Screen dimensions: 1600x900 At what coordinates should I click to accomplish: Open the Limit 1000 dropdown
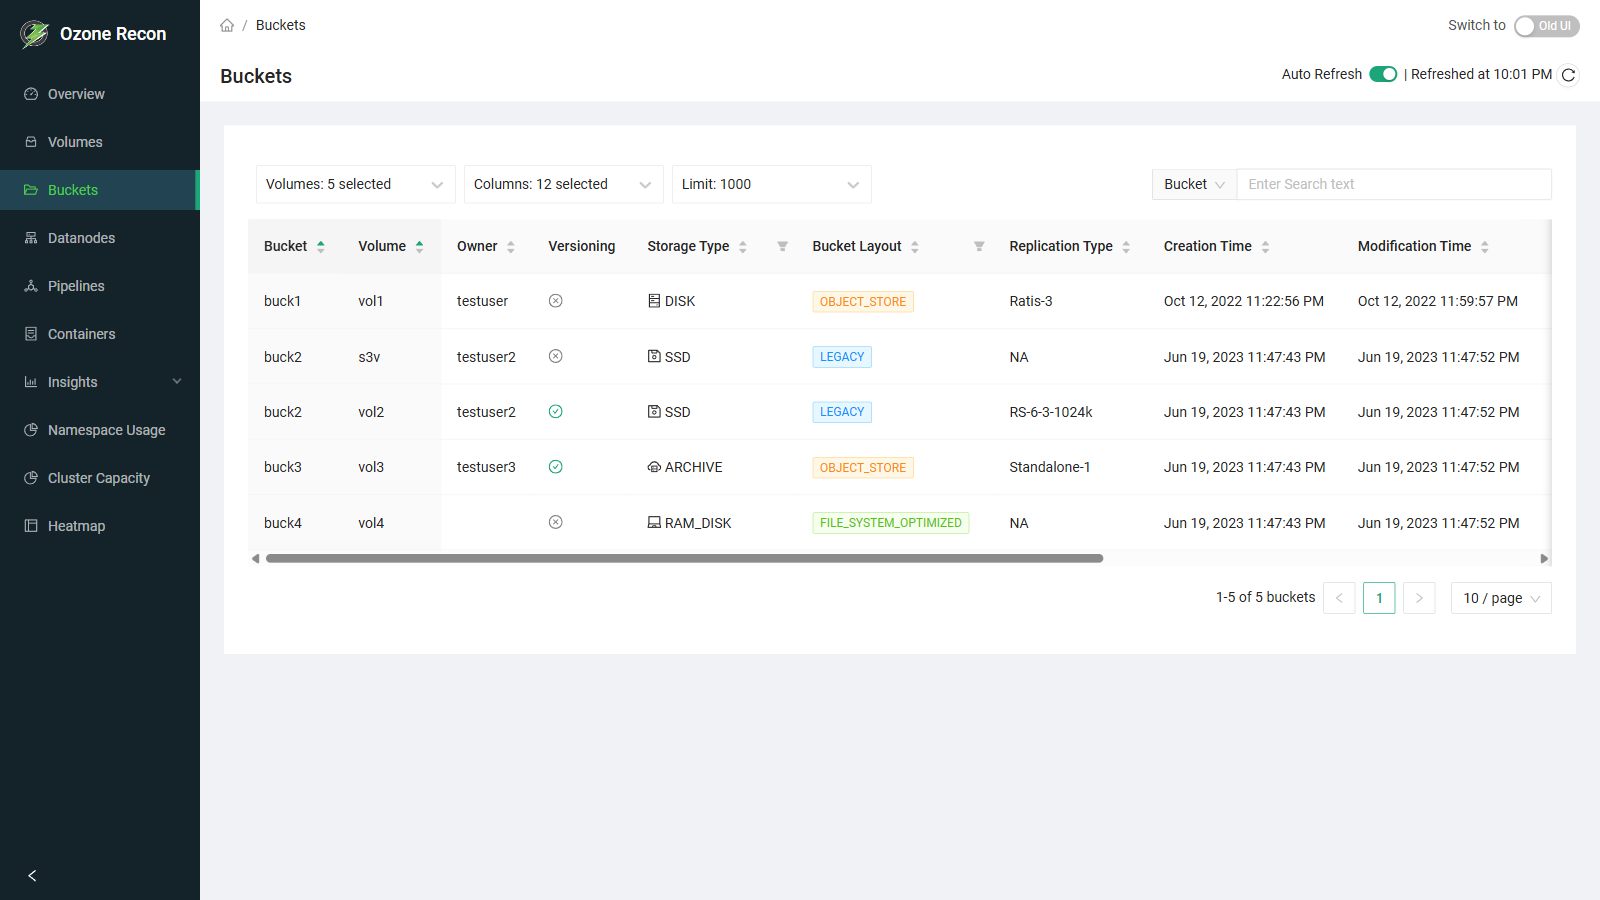771,184
